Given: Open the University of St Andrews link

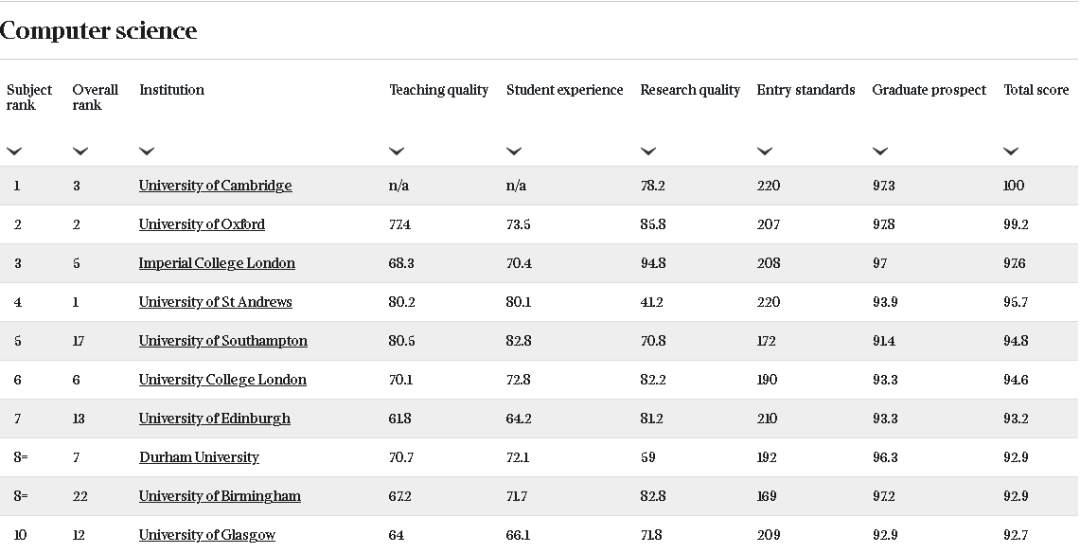Looking at the screenshot, I should (215, 302).
